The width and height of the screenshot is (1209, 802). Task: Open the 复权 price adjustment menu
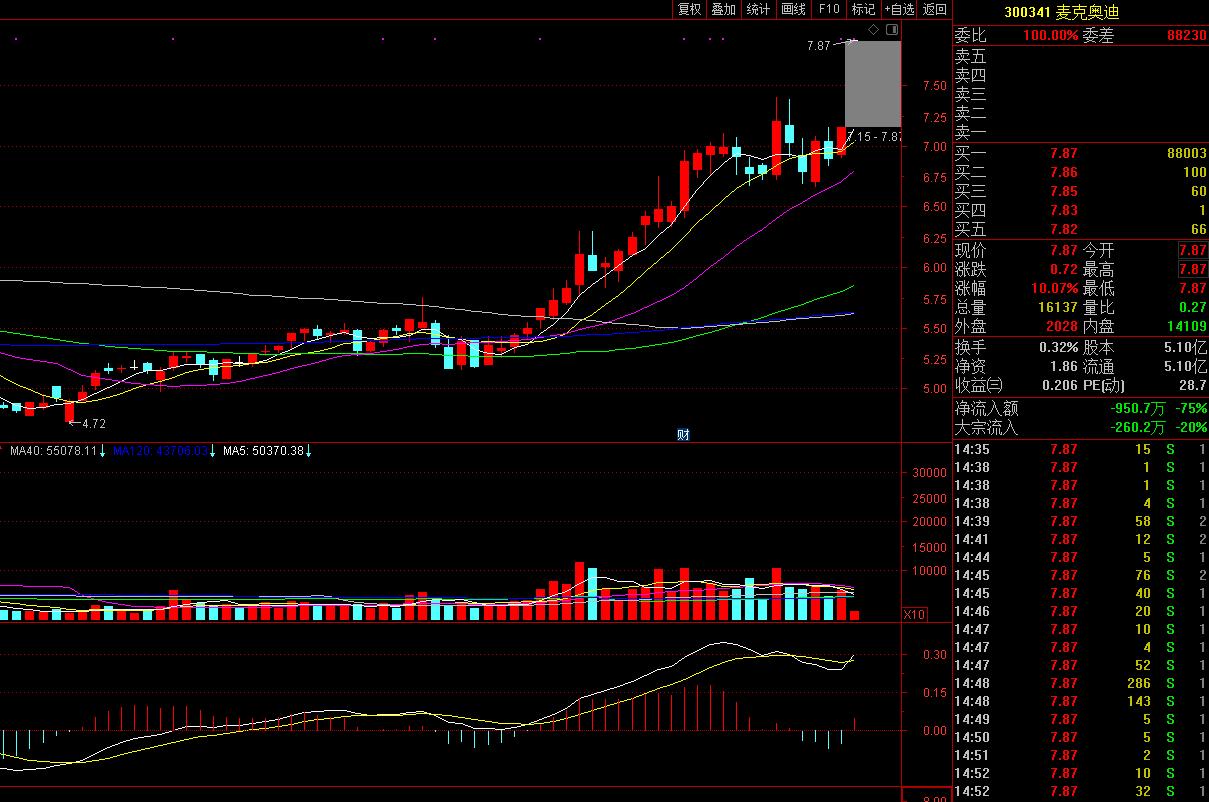point(689,9)
